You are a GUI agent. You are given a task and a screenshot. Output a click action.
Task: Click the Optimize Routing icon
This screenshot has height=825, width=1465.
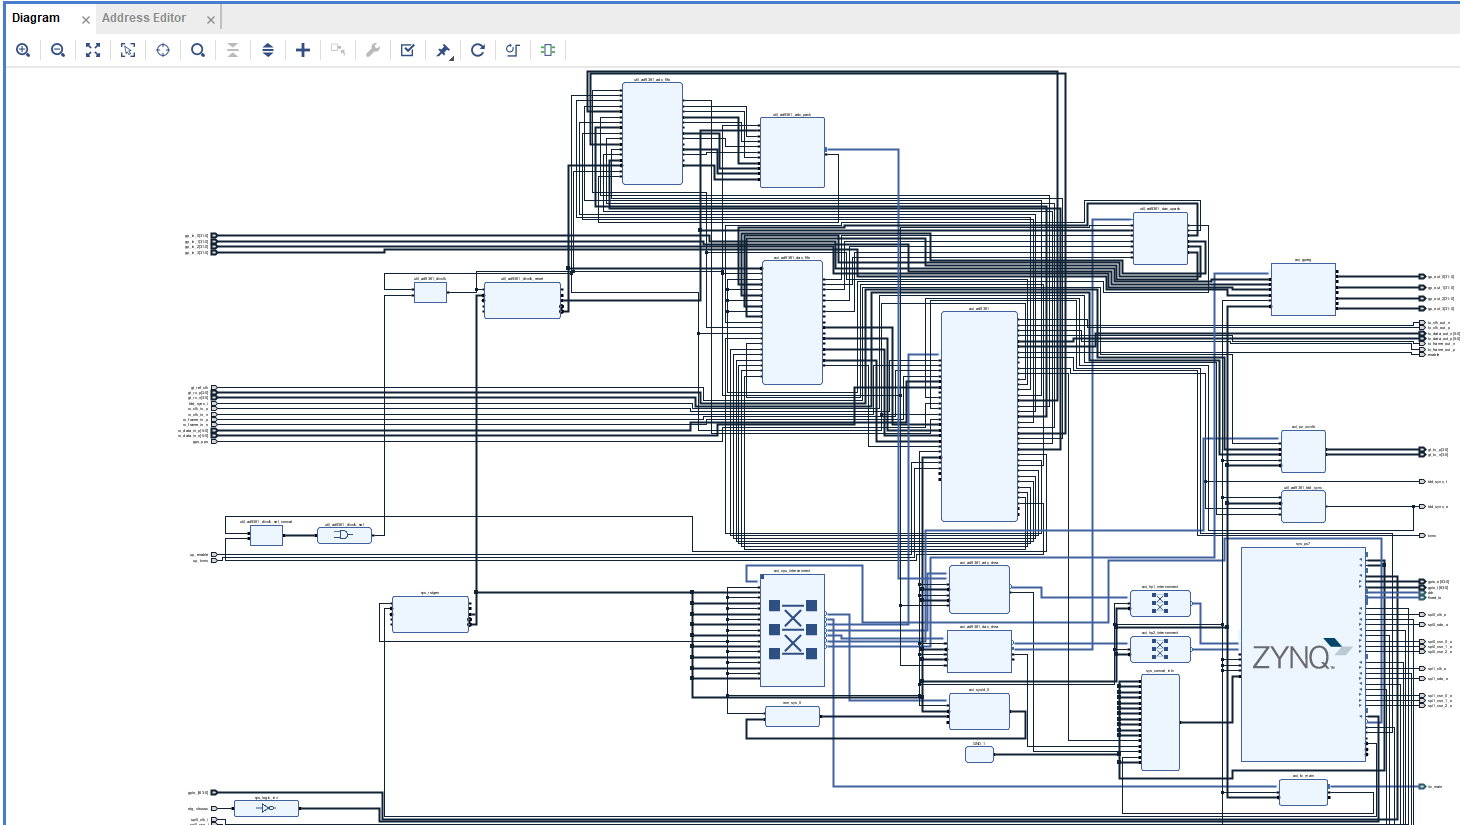coord(513,50)
